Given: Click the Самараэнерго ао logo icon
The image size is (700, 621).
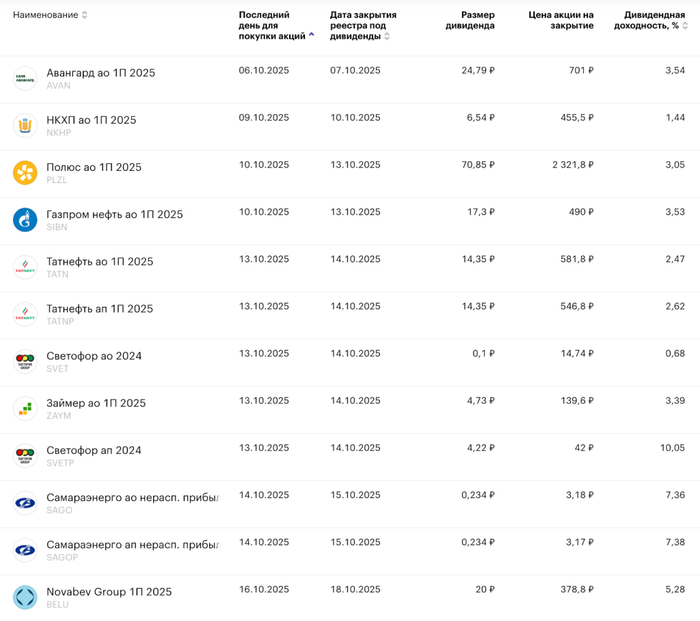Looking at the screenshot, I should [x=25, y=503].
